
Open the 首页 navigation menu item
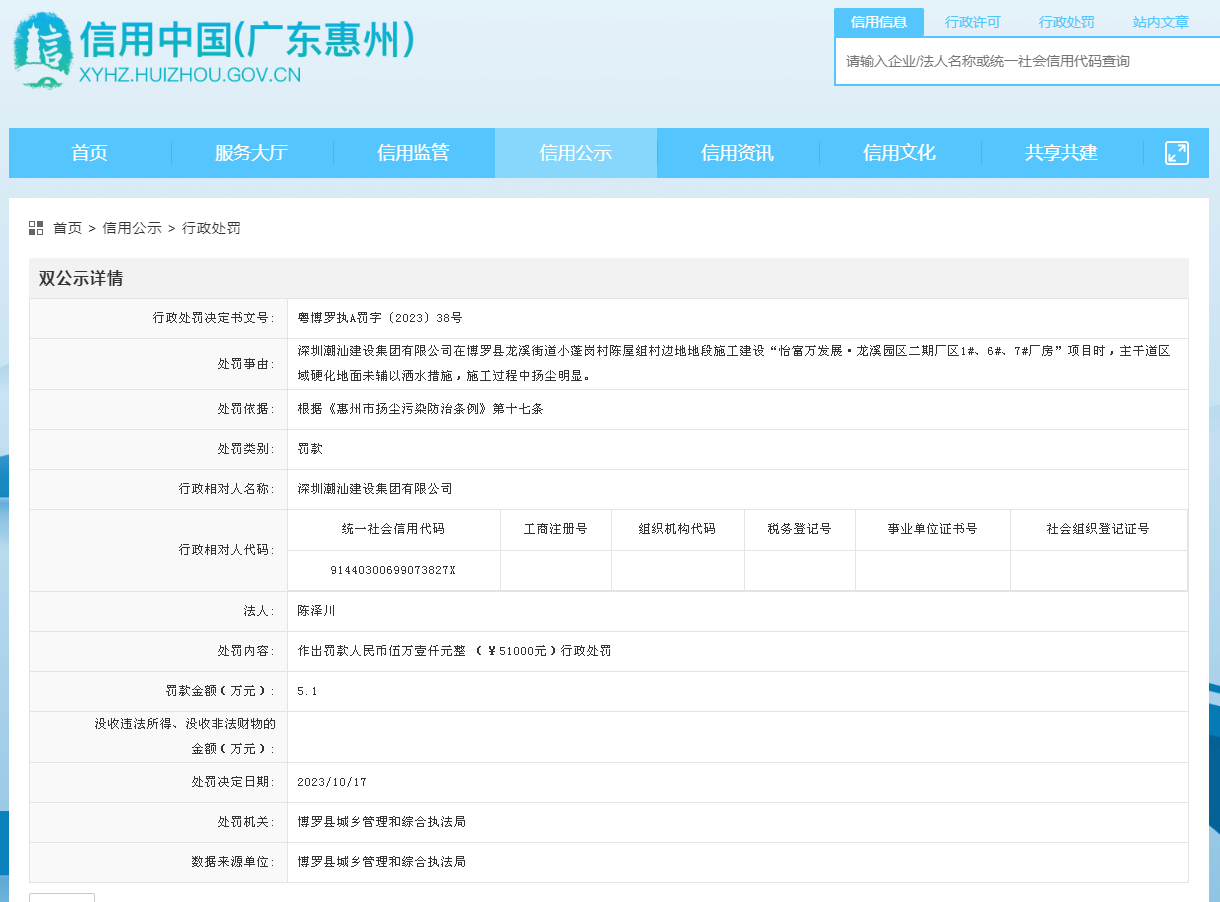pyautogui.click(x=90, y=153)
